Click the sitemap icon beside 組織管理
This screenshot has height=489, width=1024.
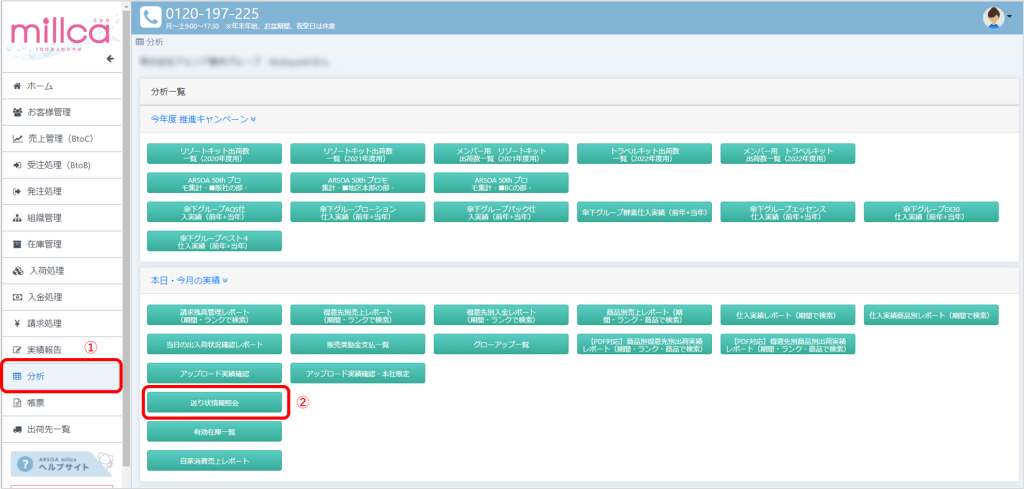(x=17, y=218)
